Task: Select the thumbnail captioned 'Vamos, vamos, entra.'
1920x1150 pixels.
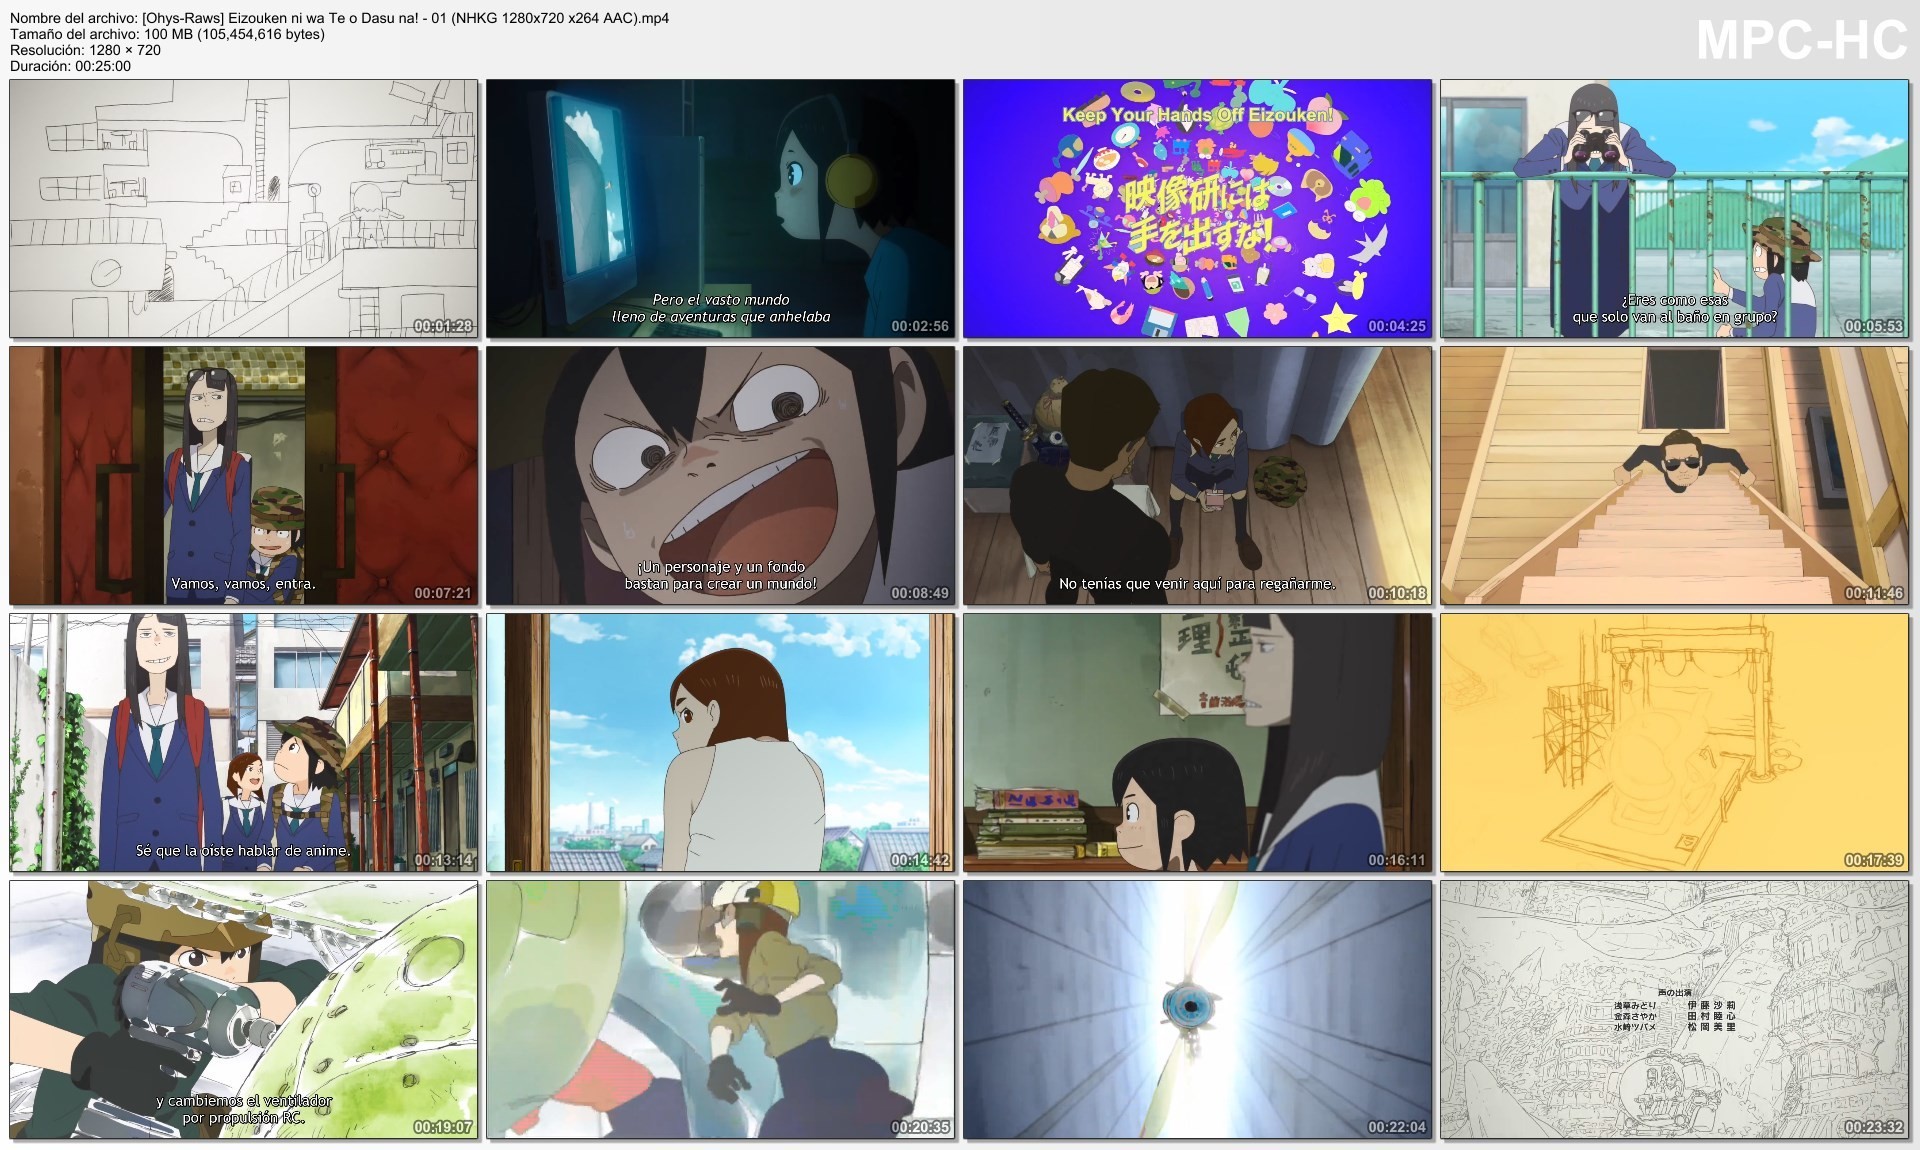Action: 243,475
